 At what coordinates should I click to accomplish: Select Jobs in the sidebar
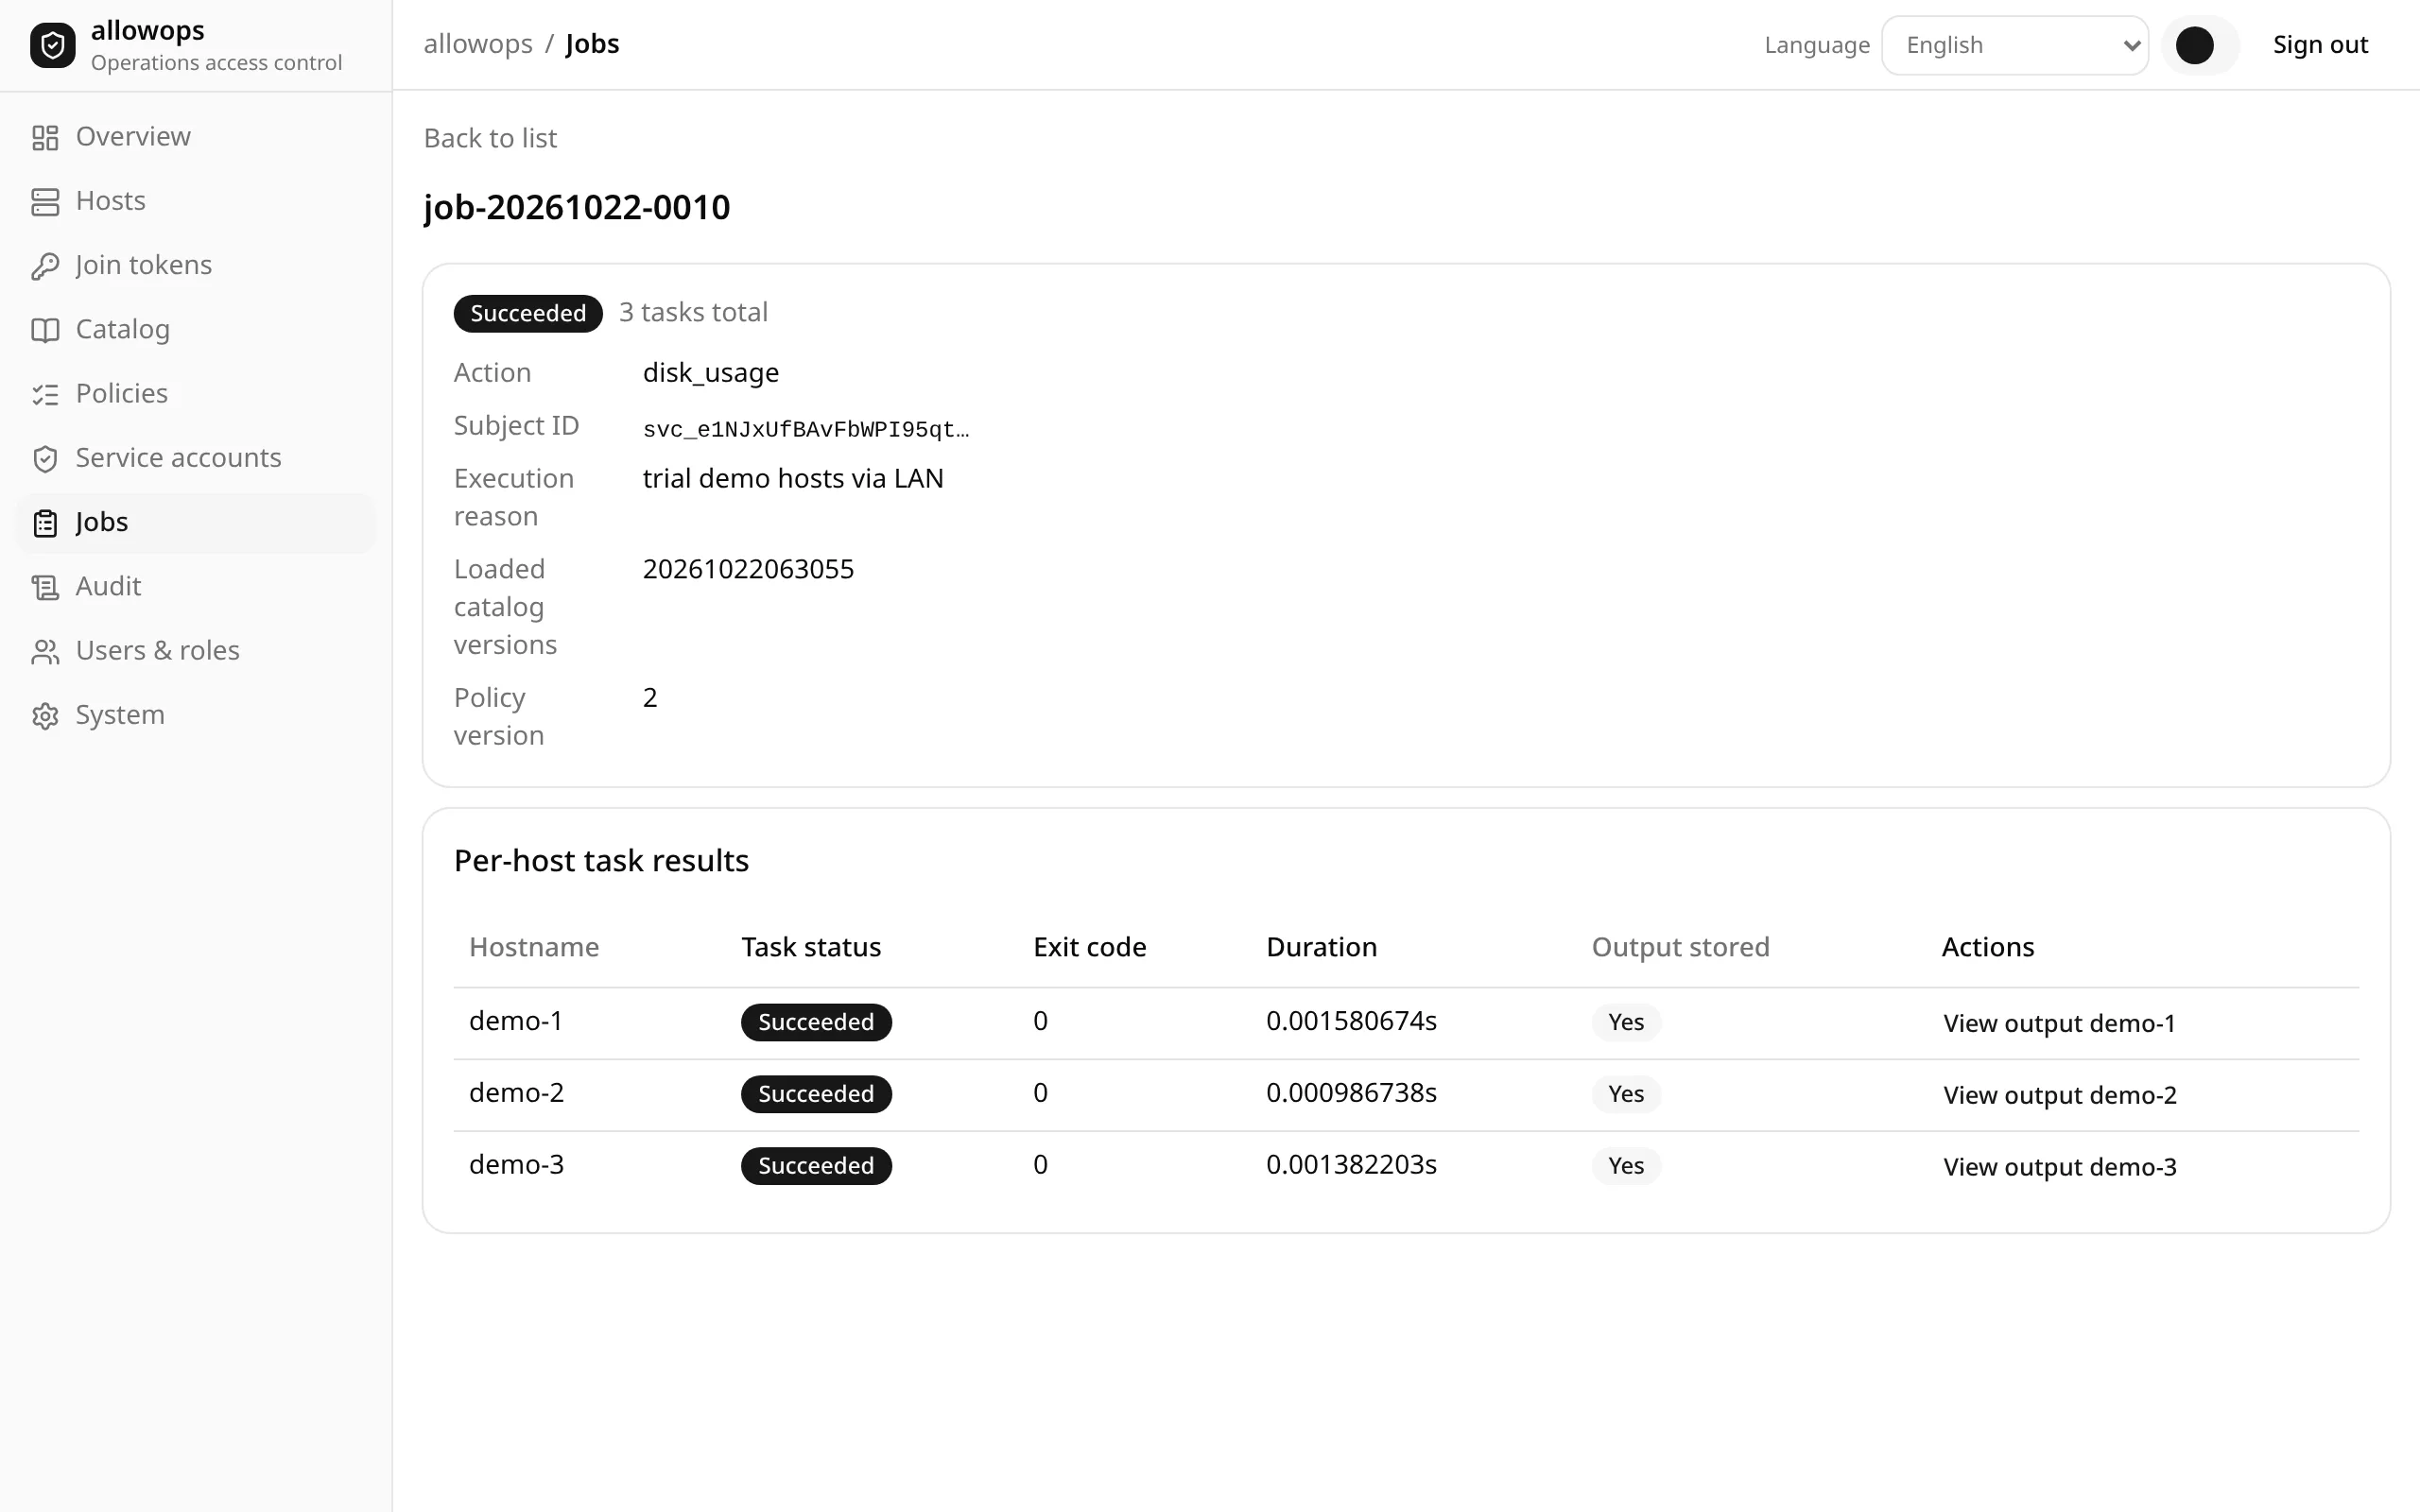196,523
